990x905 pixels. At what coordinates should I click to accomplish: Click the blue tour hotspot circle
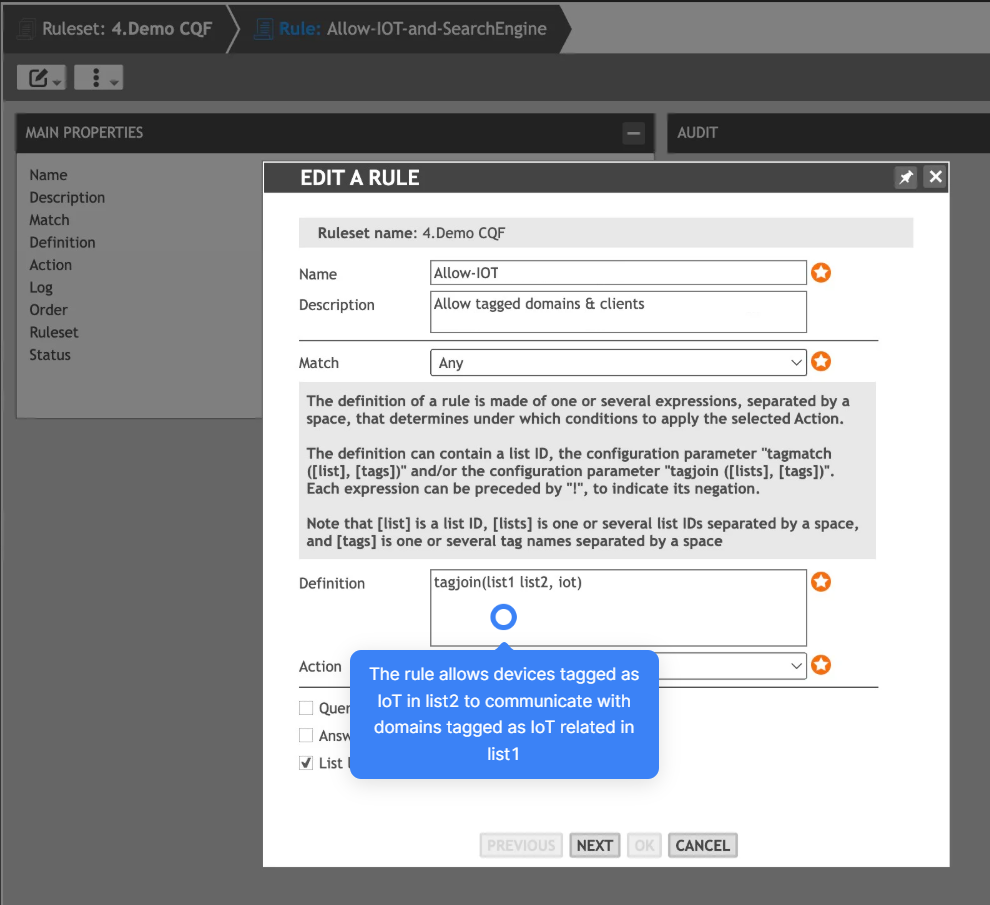point(504,617)
